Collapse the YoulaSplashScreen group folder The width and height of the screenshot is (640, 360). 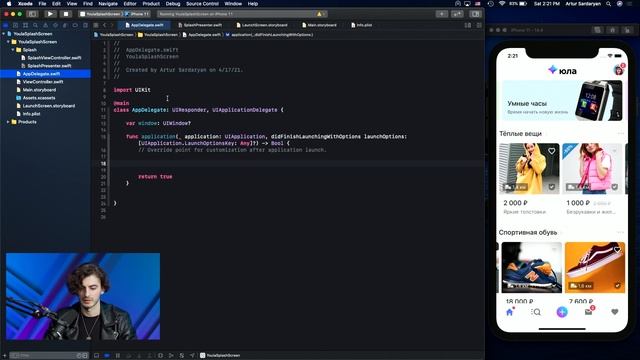click(8, 42)
